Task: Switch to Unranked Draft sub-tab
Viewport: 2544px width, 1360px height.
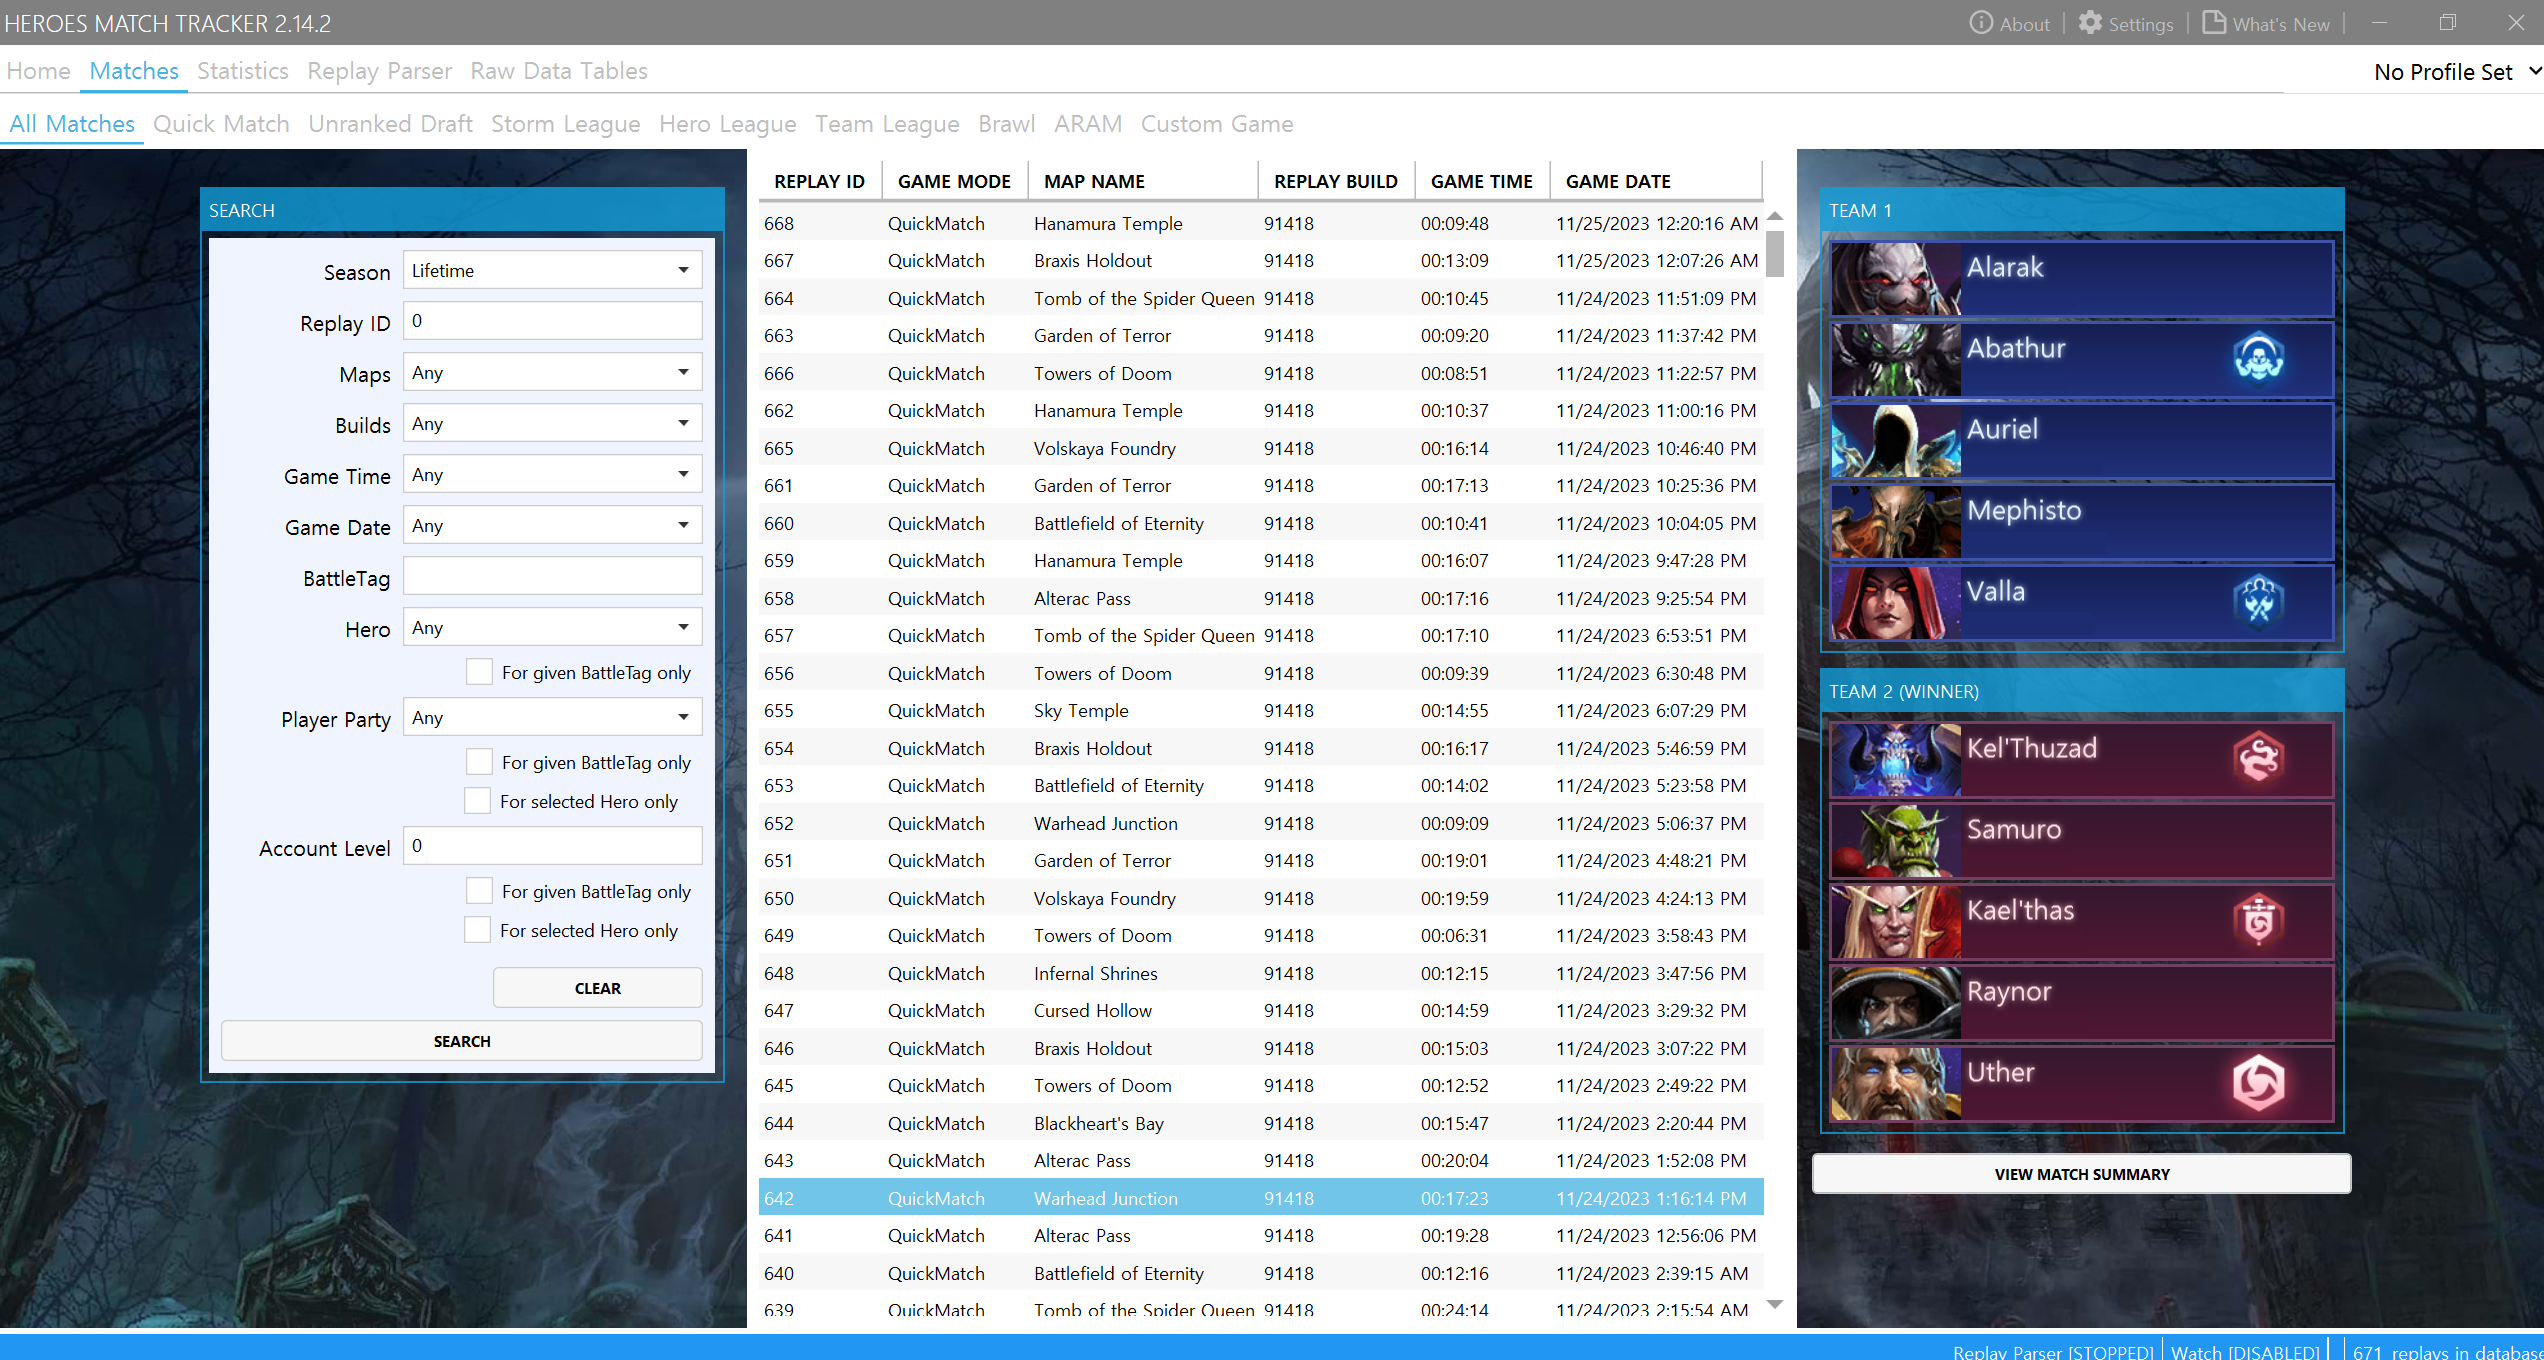Action: coord(390,124)
